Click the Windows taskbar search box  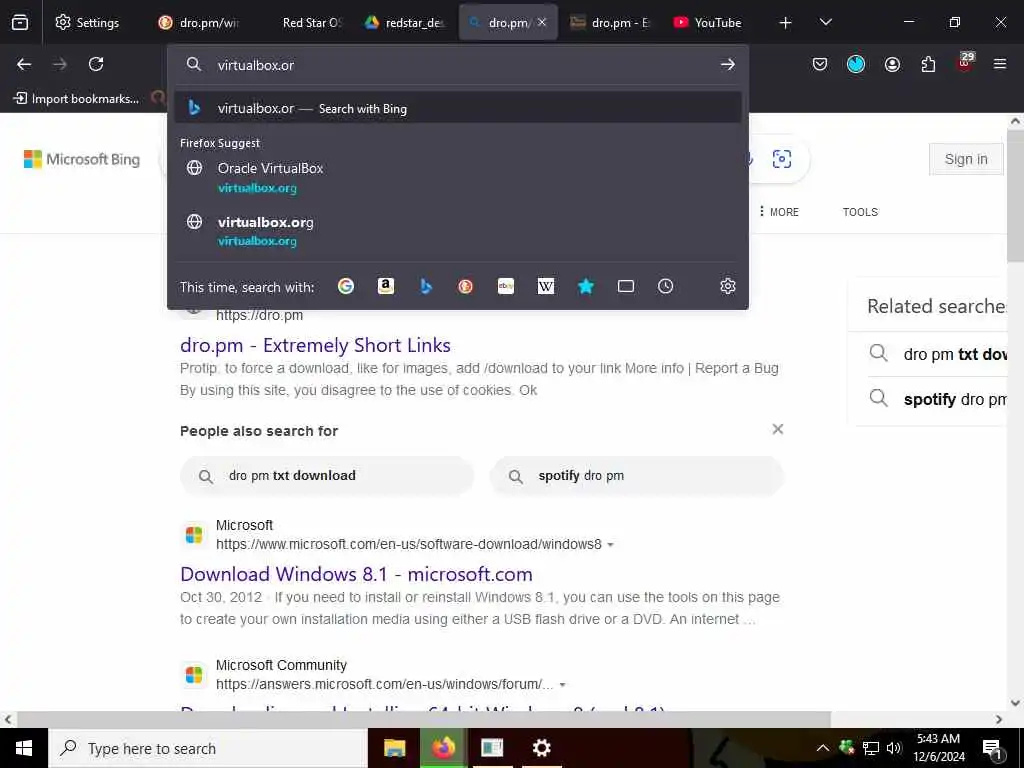(x=208, y=748)
